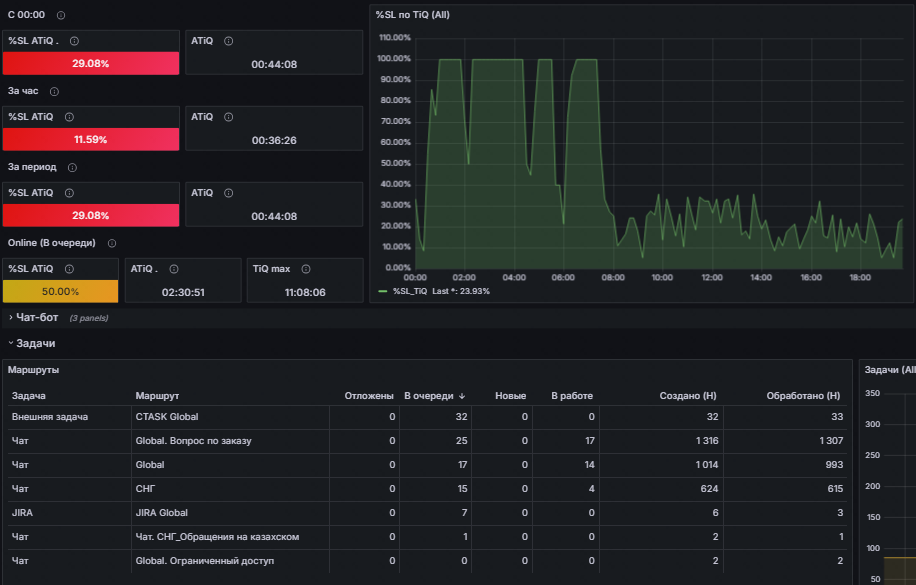Toggle %SL_TiQ series in chart legend
This screenshot has height=585, width=916.
410,291
